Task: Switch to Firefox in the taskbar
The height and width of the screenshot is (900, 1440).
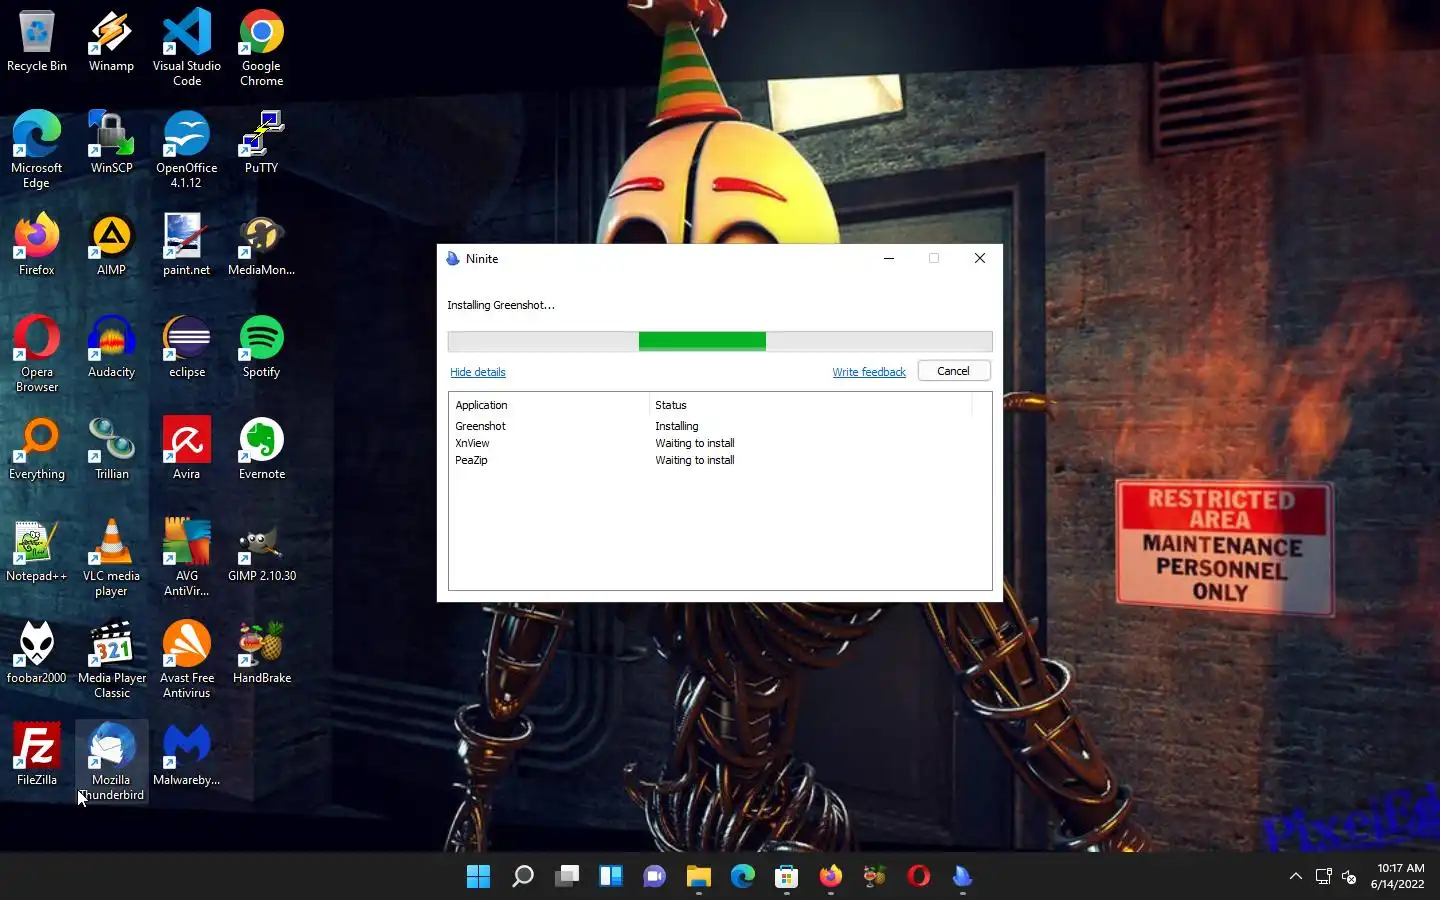Action: [x=831, y=877]
